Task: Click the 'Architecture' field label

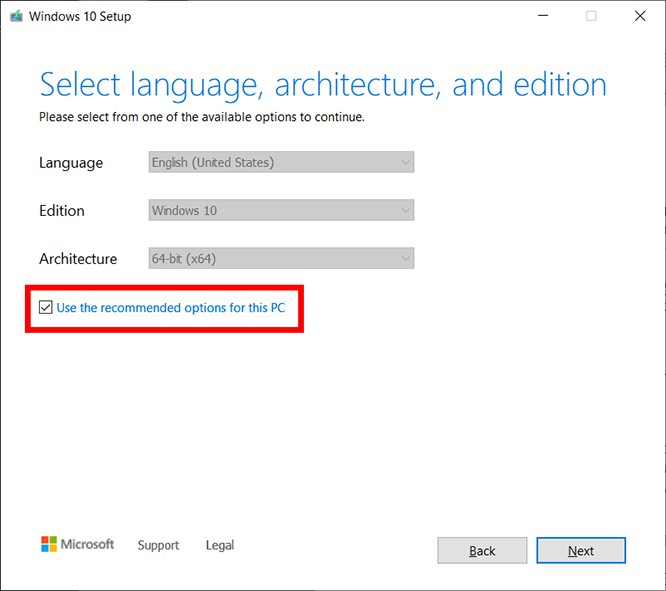Action: (x=78, y=259)
